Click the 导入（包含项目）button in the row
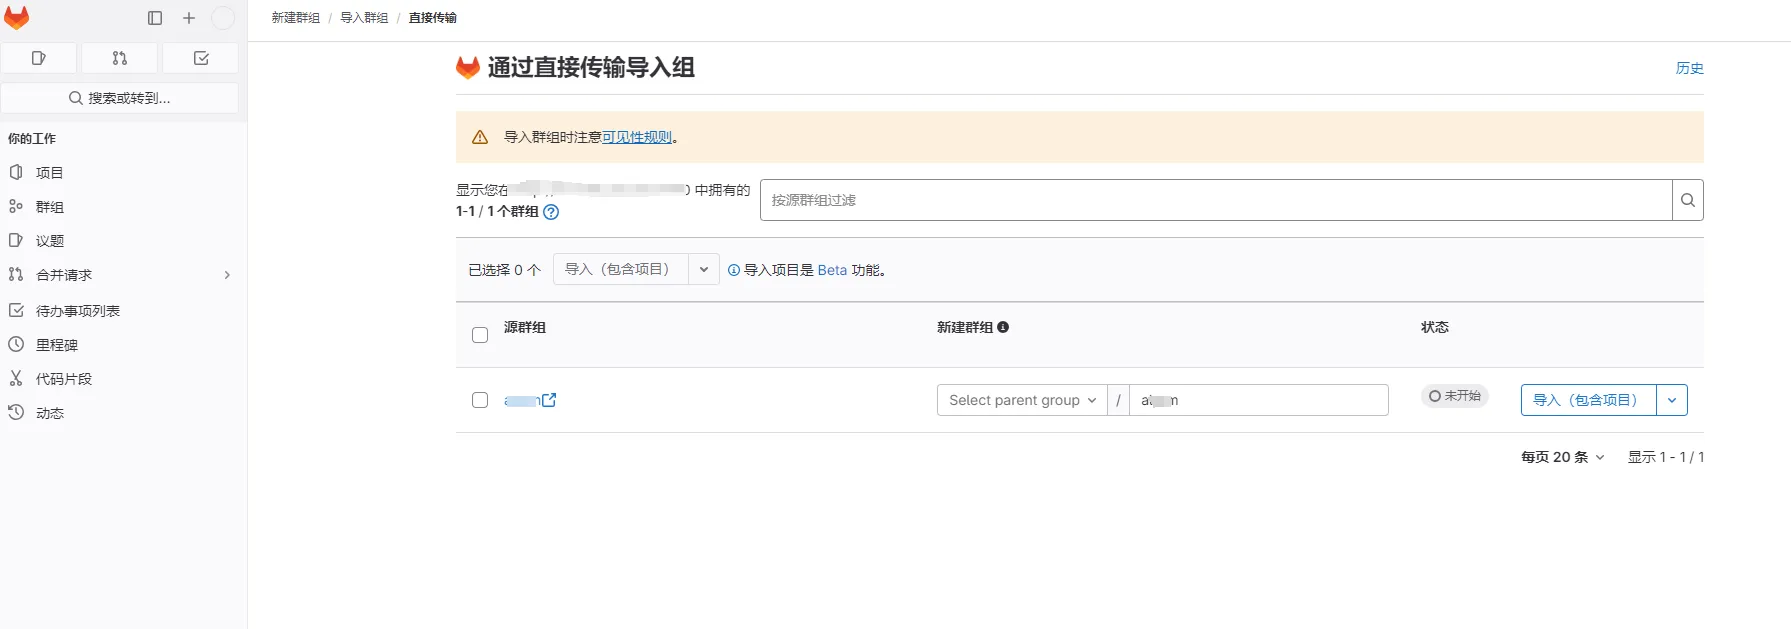Image resolution: width=1791 pixels, height=629 pixels. click(x=1587, y=400)
